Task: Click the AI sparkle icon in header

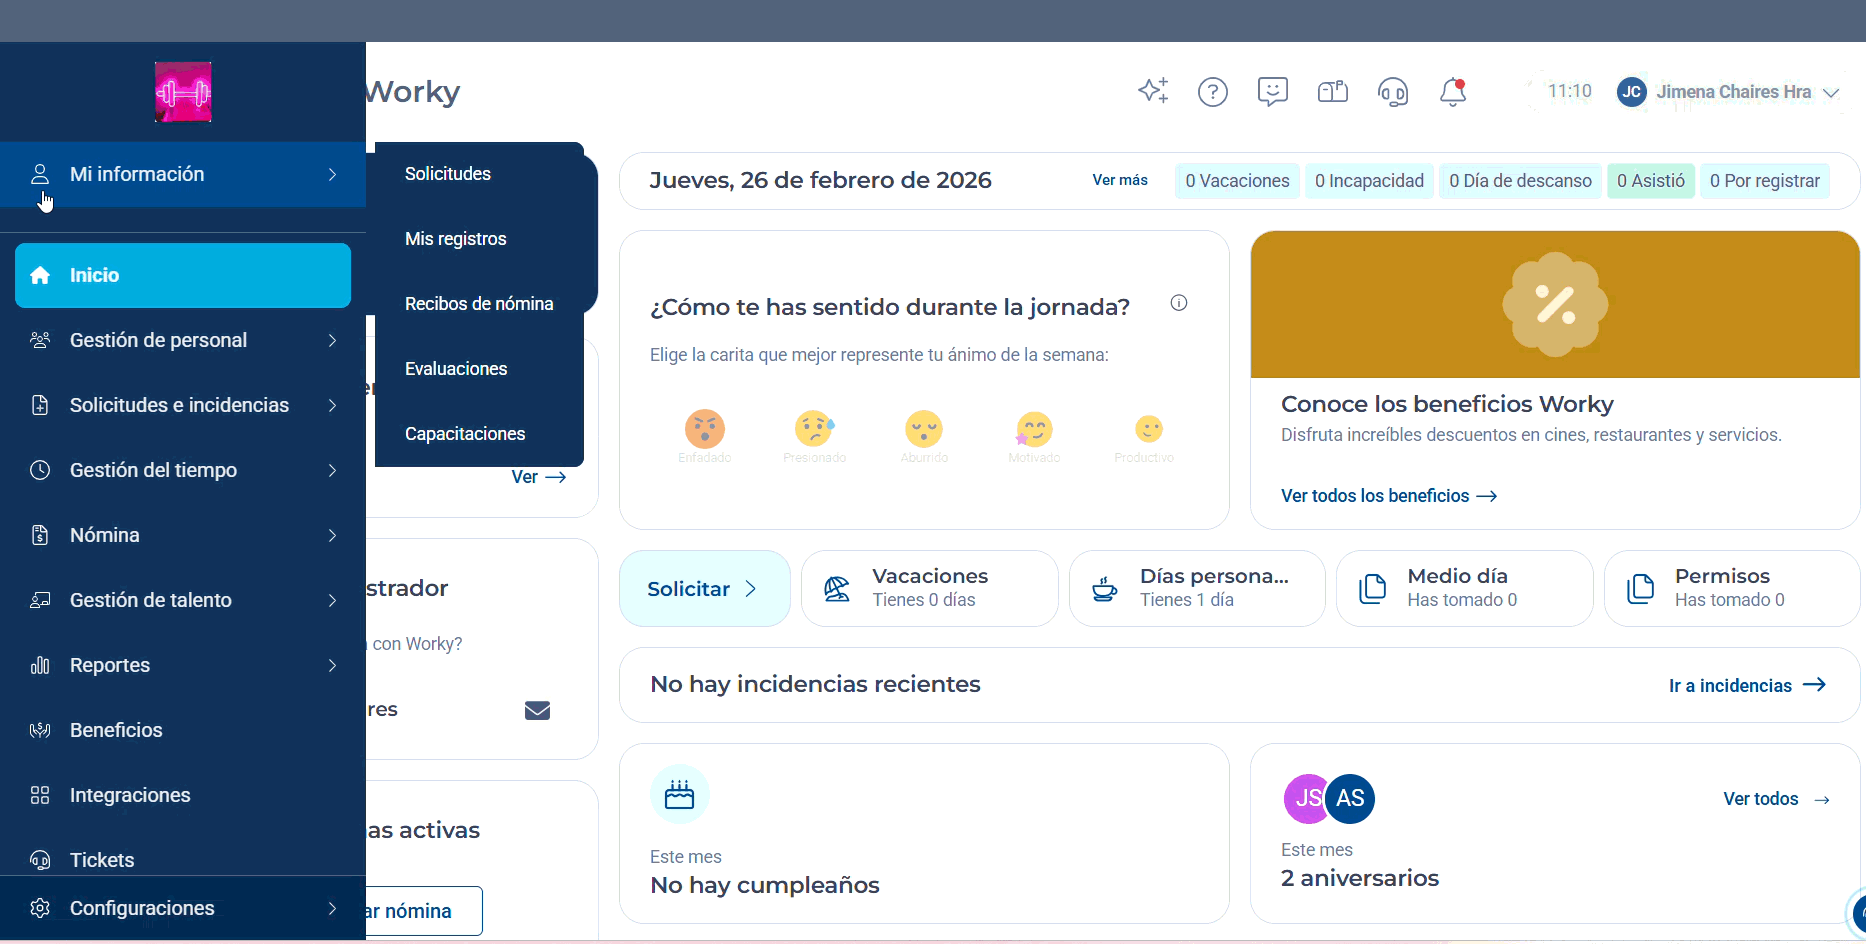Action: pyautogui.click(x=1153, y=91)
